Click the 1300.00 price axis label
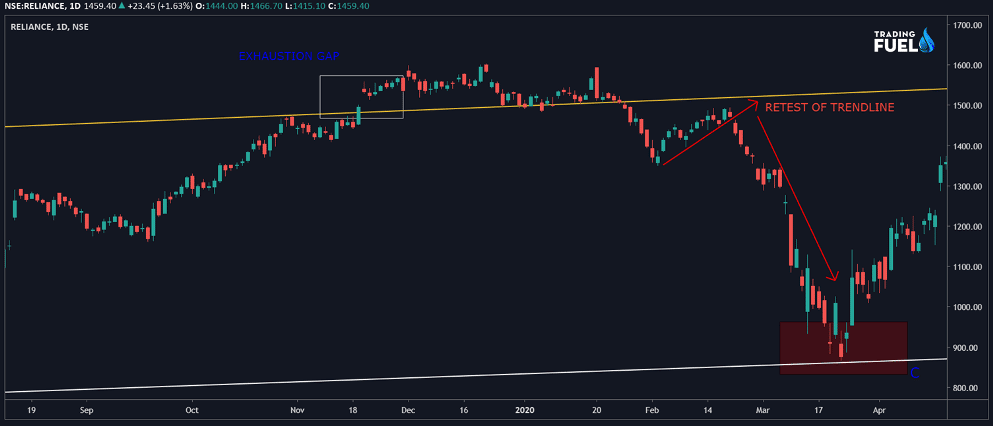The width and height of the screenshot is (993, 426). pyautogui.click(x=969, y=187)
